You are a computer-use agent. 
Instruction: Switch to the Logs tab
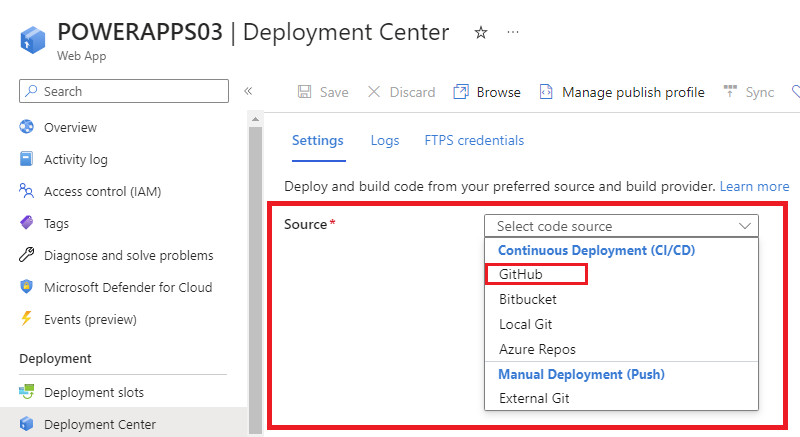pos(384,141)
